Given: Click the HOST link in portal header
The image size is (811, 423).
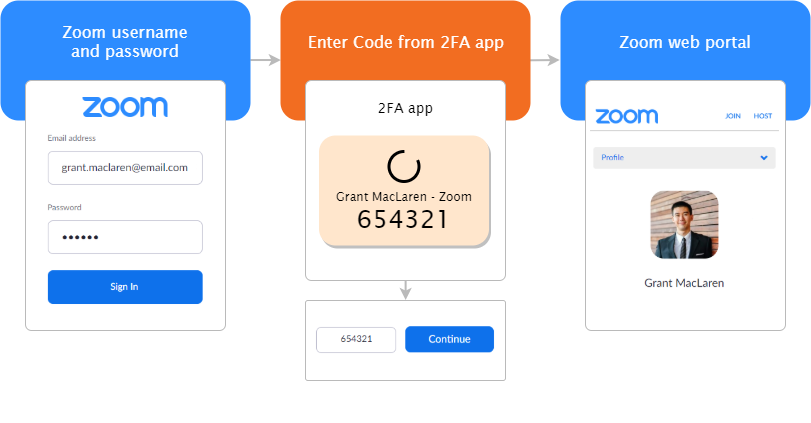Looking at the screenshot, I should pos(763,116).
